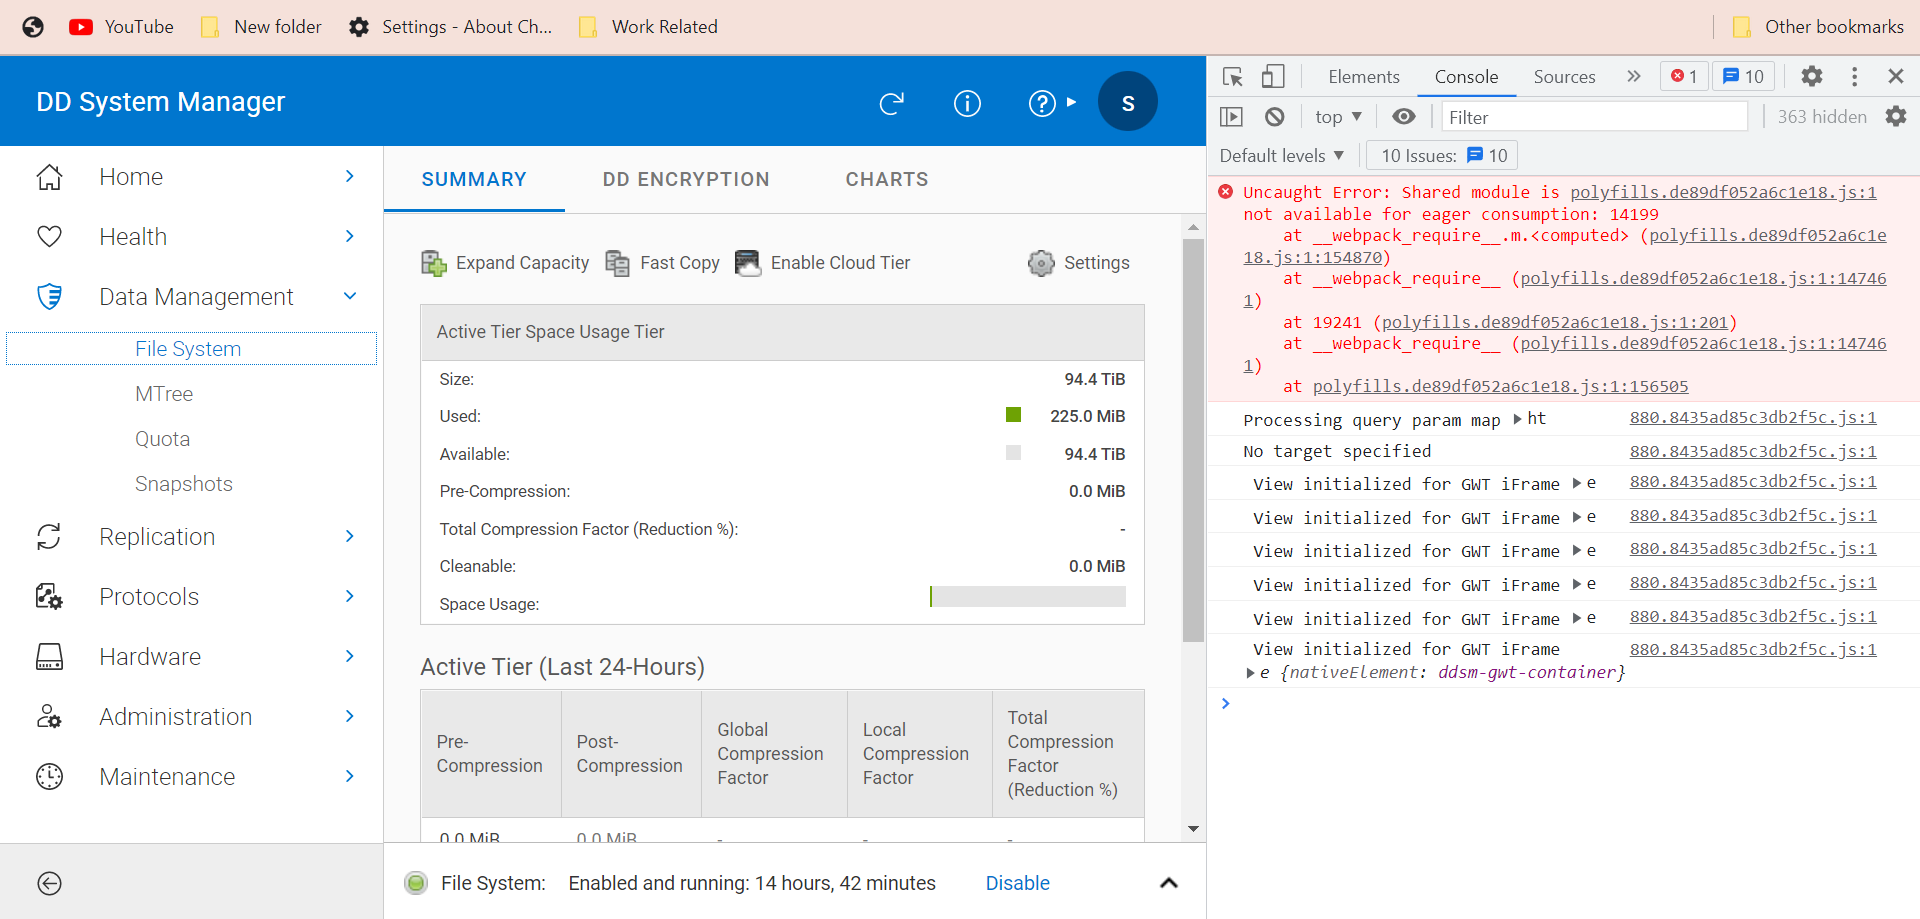Open the Sources DevTools tab
The height and width of the screenshot is (919, 1920).
[1564, 77]
